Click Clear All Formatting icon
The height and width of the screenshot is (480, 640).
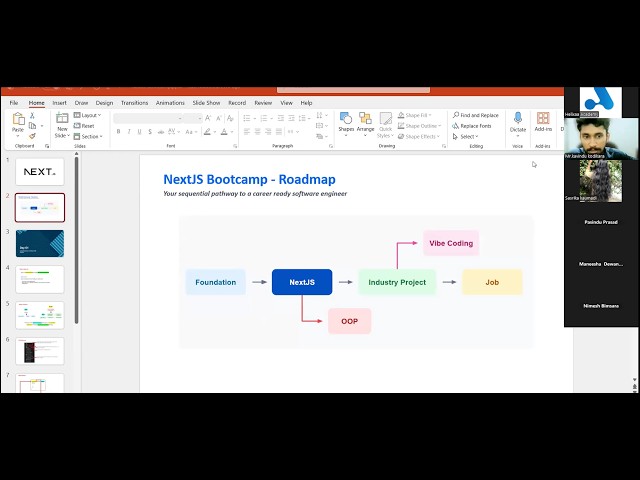[230, 118]
